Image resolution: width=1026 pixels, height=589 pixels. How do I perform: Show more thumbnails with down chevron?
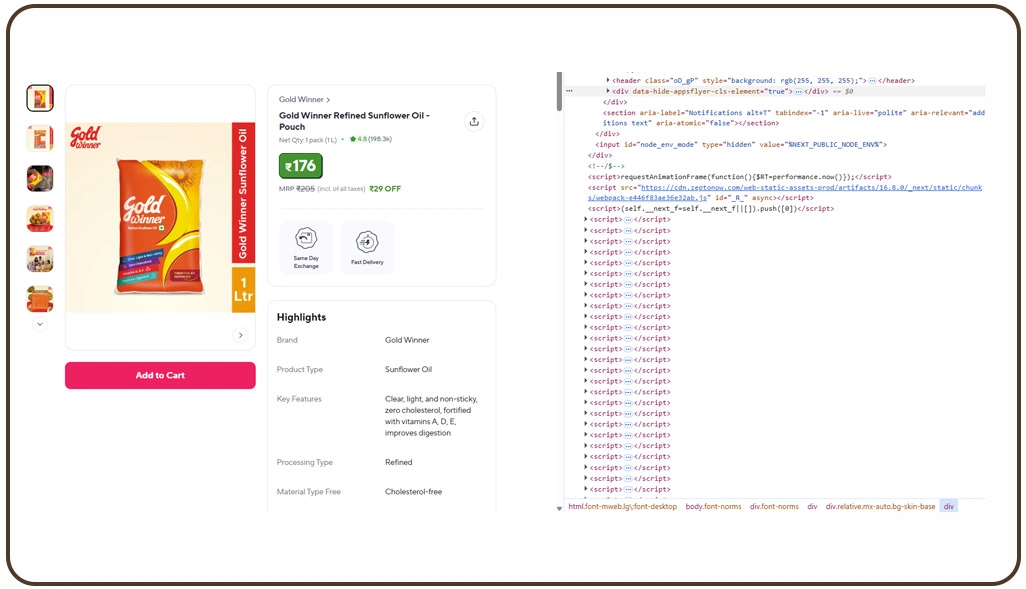tap(40, 324)
